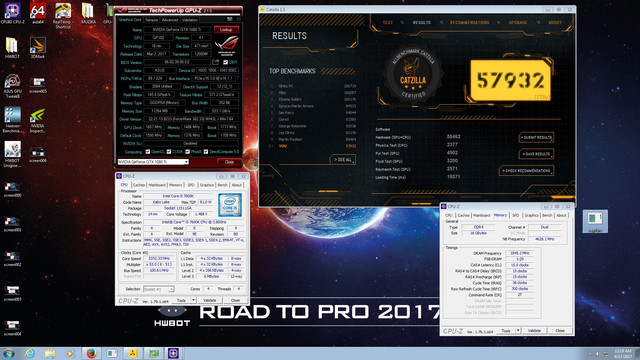Open the MUZIKA folder on the desktop
Screen dimensions: 640x360
click(88, 13)
